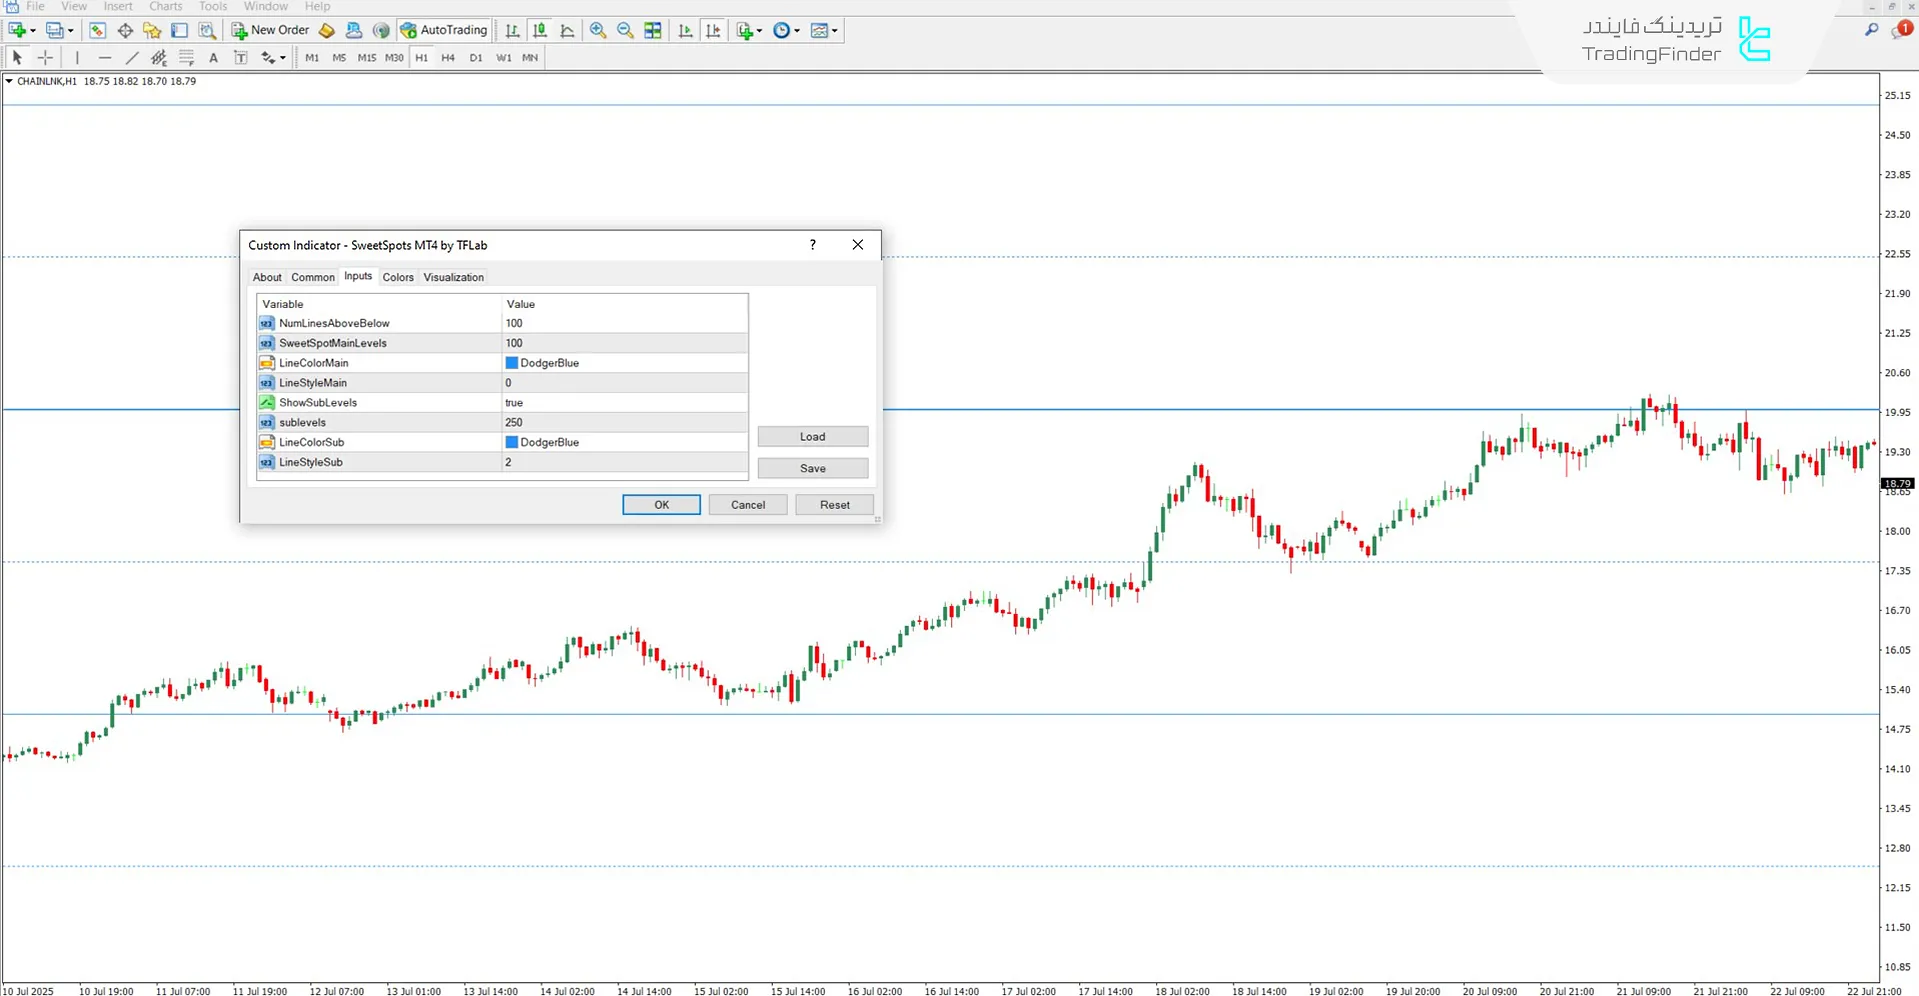Open the new chart dropdown arrow
The width and height of the screenshot is (1919, 996).
point(33,31)
